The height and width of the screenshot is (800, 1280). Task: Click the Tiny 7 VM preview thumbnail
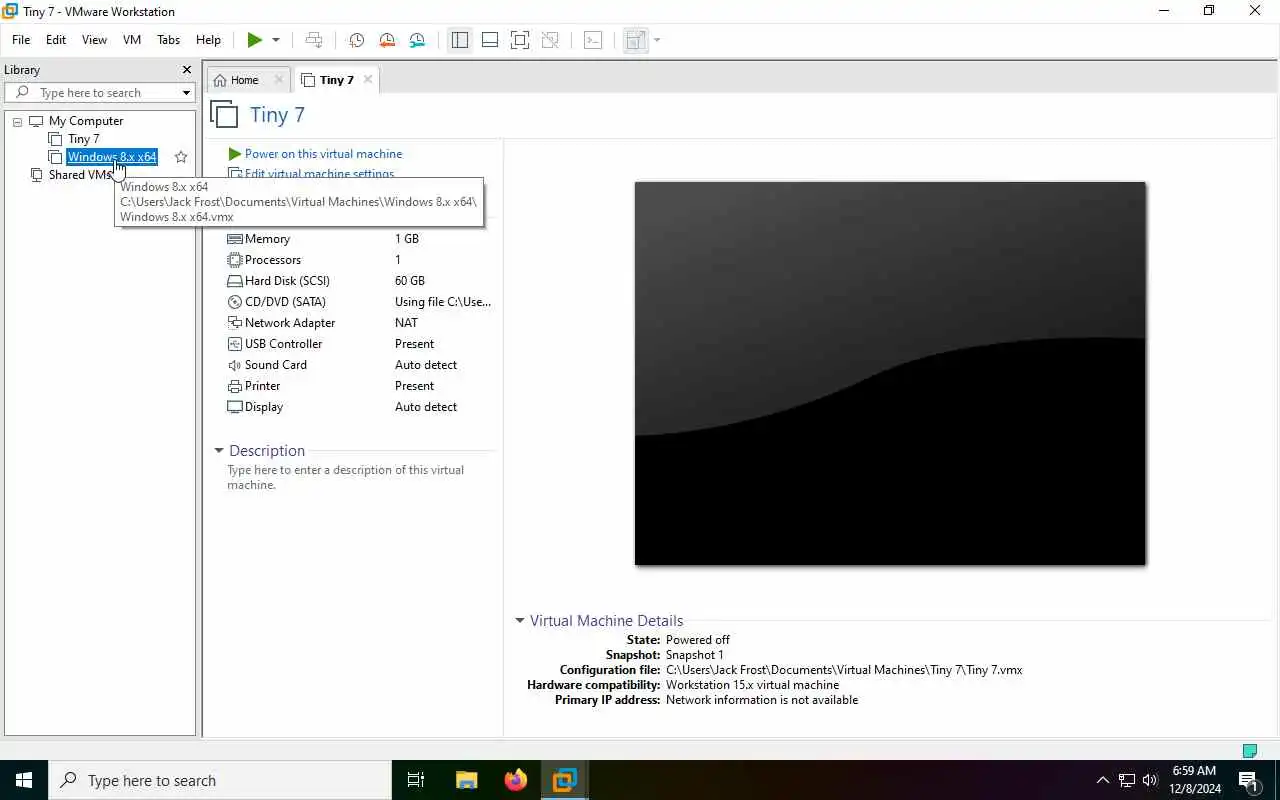pyautogui.click(x=890, y=373)
